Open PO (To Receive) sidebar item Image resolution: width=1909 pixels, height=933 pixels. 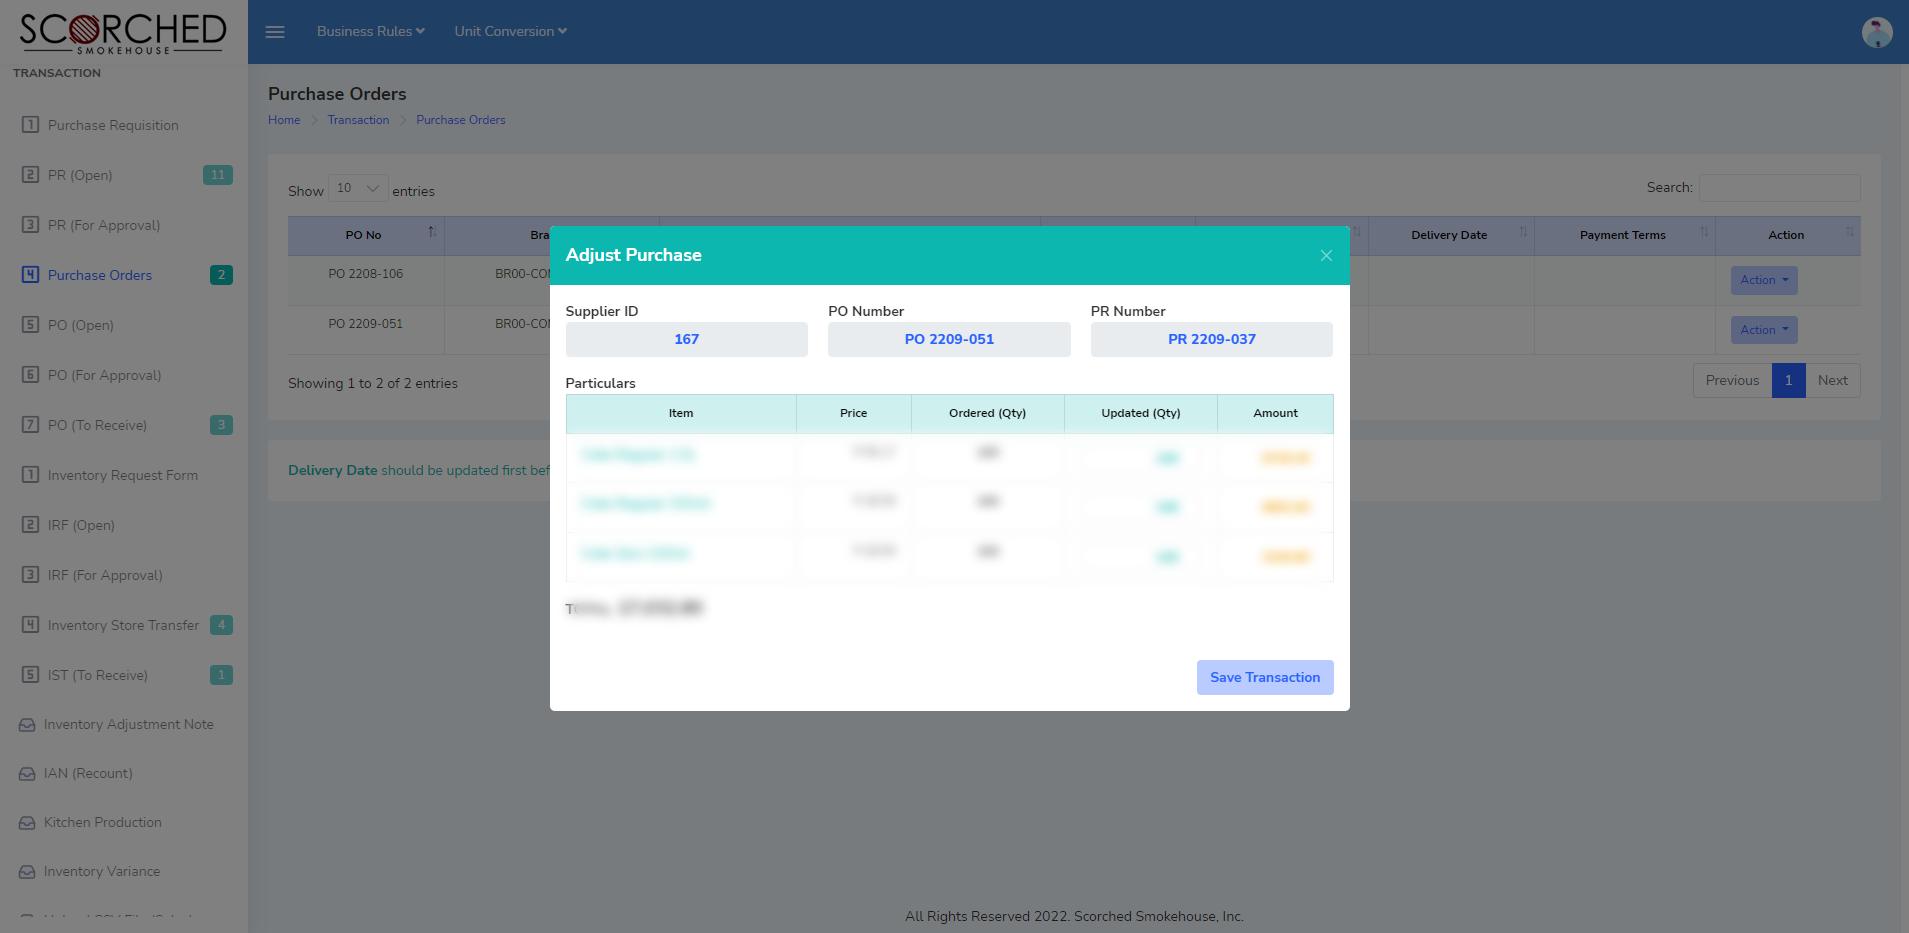click(97, 425)
